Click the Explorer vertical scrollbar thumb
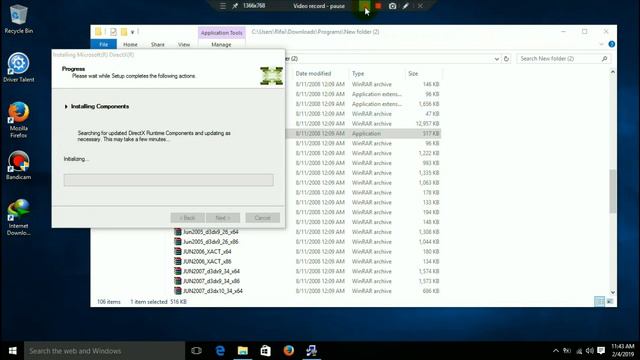Viewport: 640px width, 360px height. click(613, 191)
